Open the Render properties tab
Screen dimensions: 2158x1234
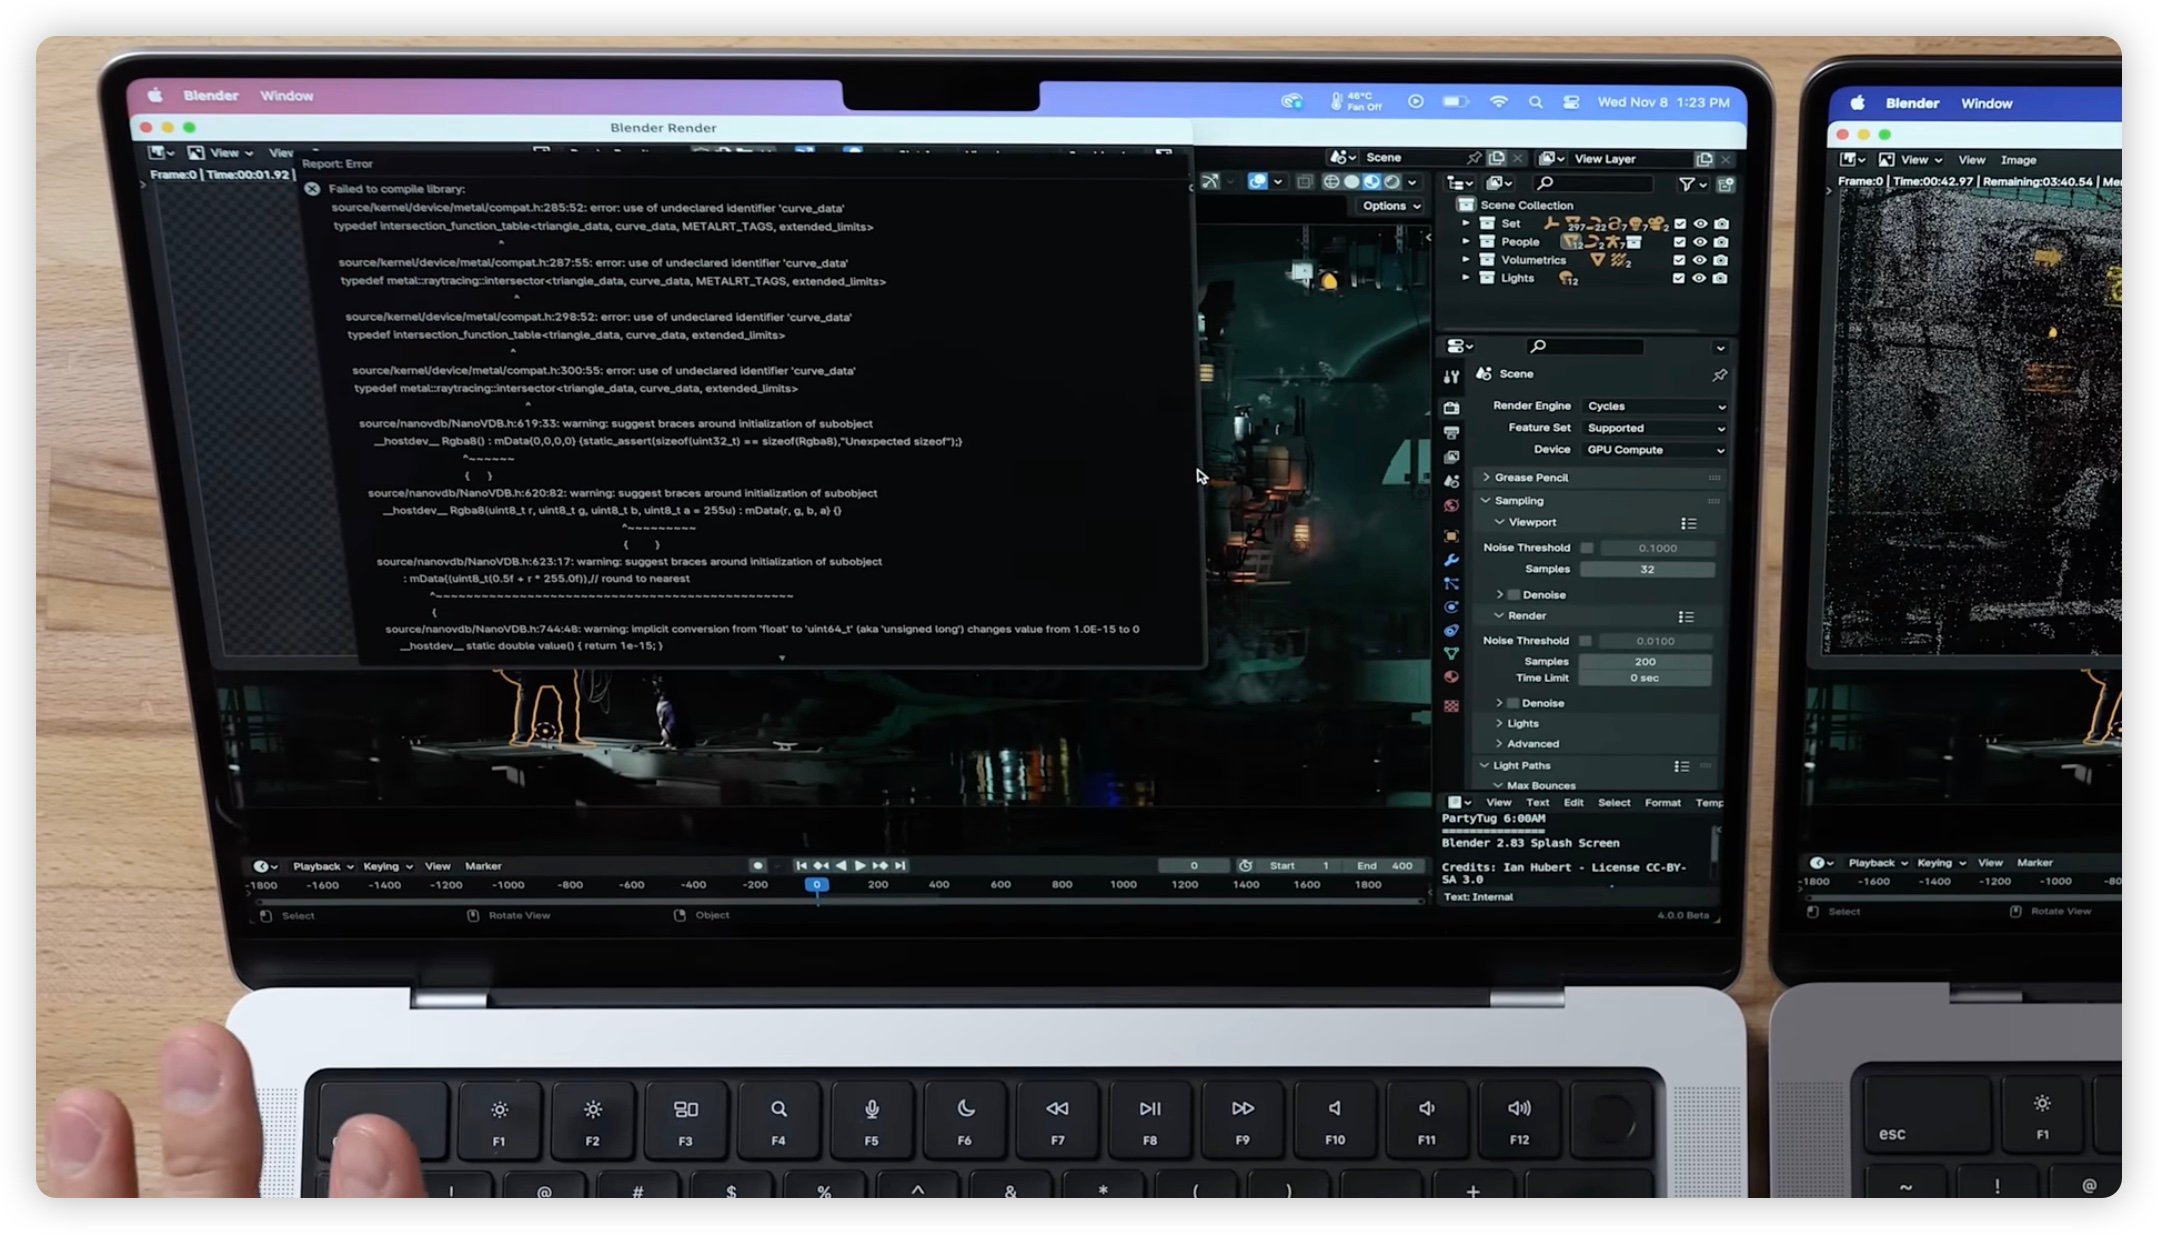pyautogui.click(x=1451, y=408)
